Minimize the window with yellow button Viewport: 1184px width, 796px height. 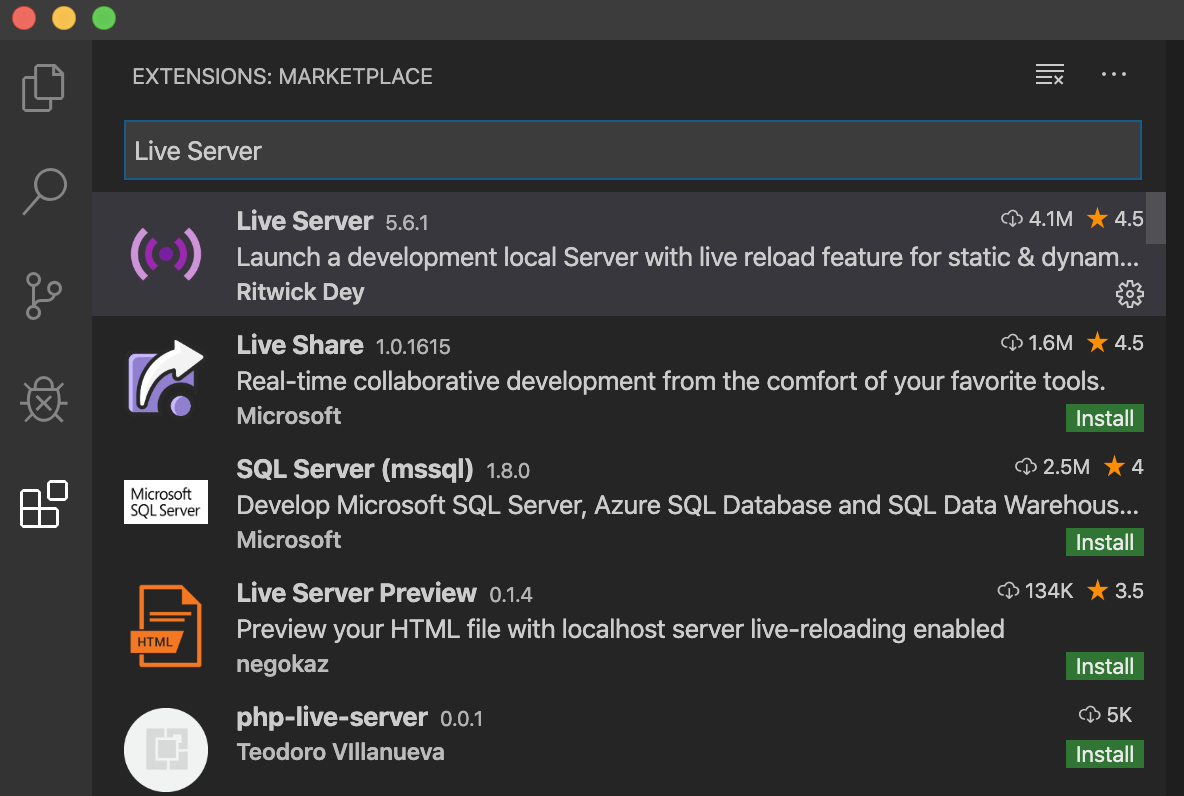(64, 18)
